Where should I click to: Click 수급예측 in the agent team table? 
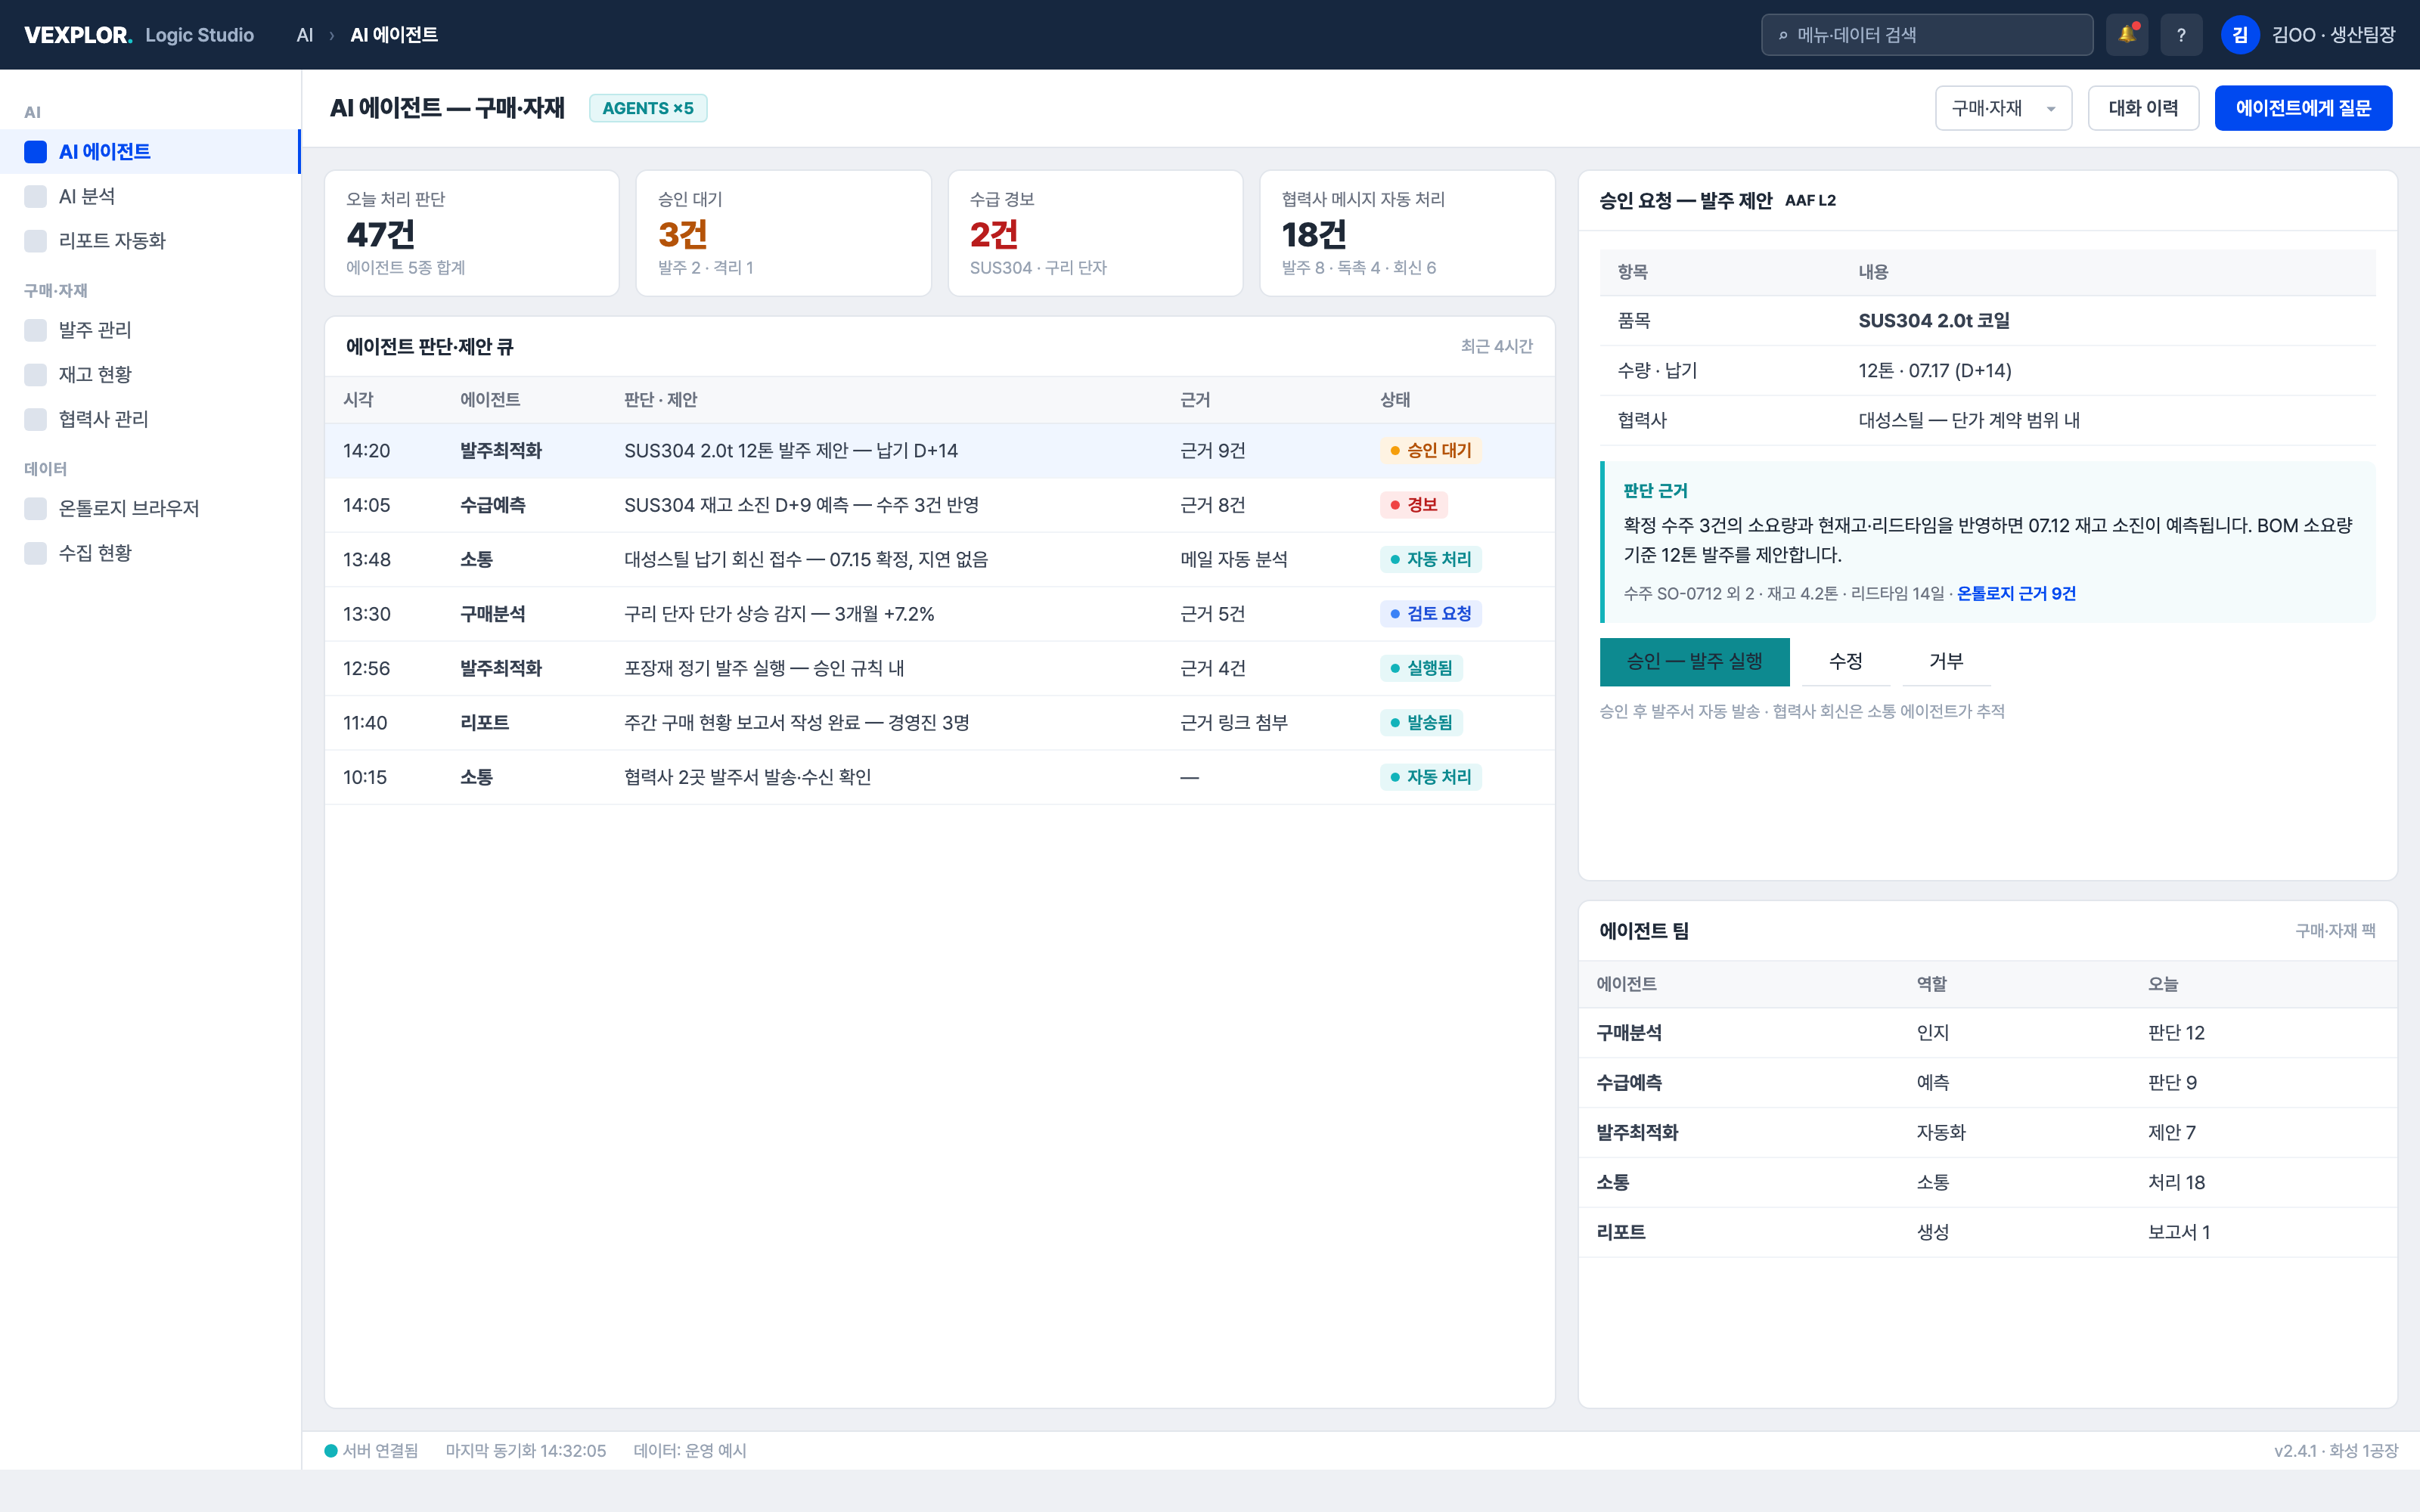coord(1629,1083)
